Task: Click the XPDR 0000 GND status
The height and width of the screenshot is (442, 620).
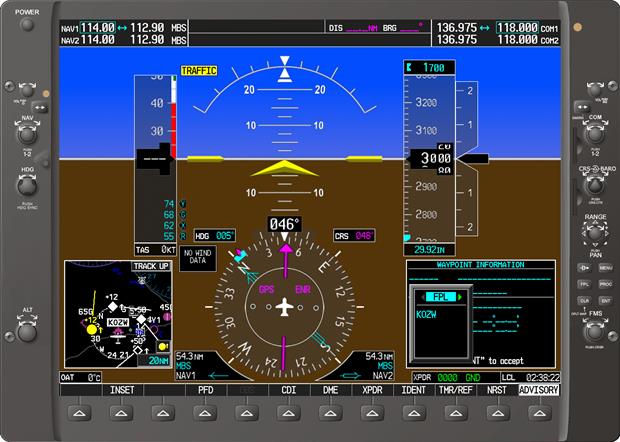Action: pos(456,377)
